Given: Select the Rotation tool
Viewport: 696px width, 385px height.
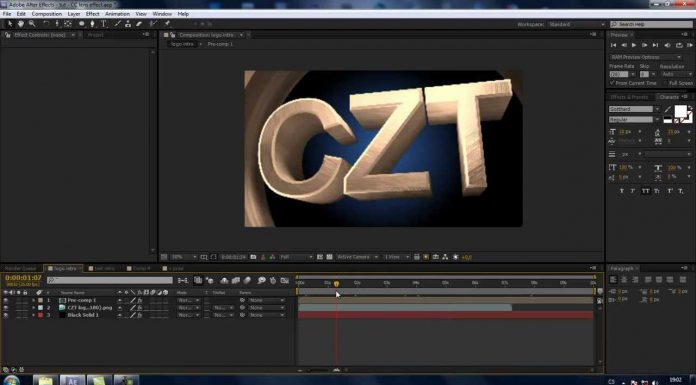Looking at the screenshot, I should tap(46, 24).
